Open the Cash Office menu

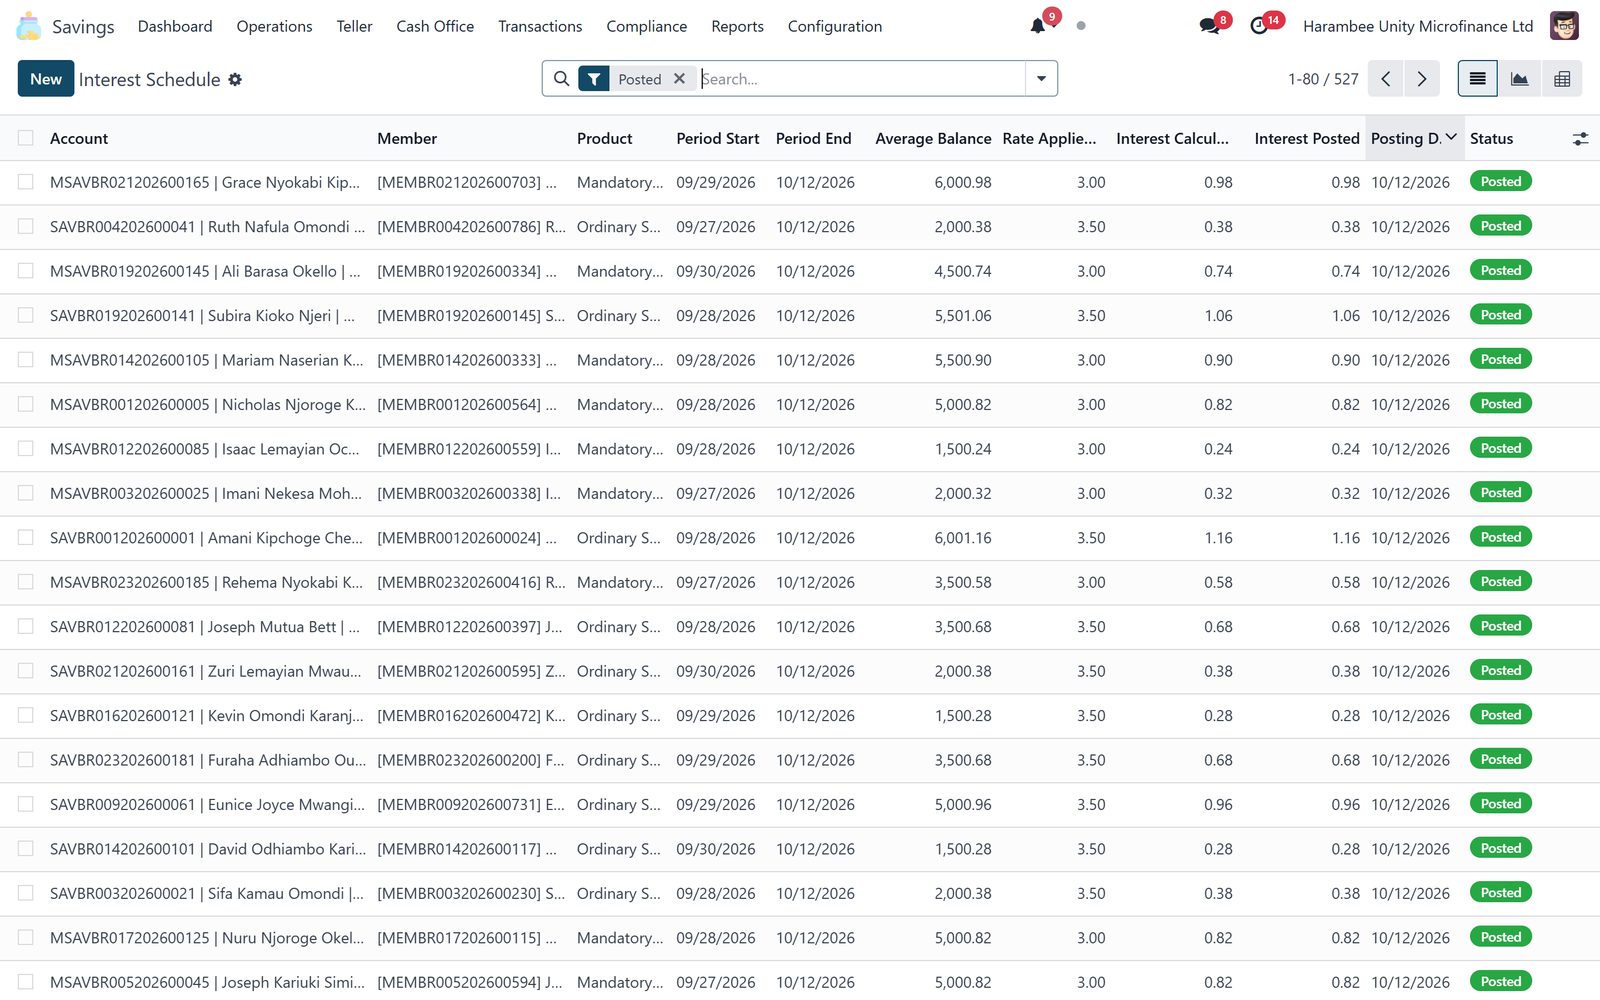point(435,26)
